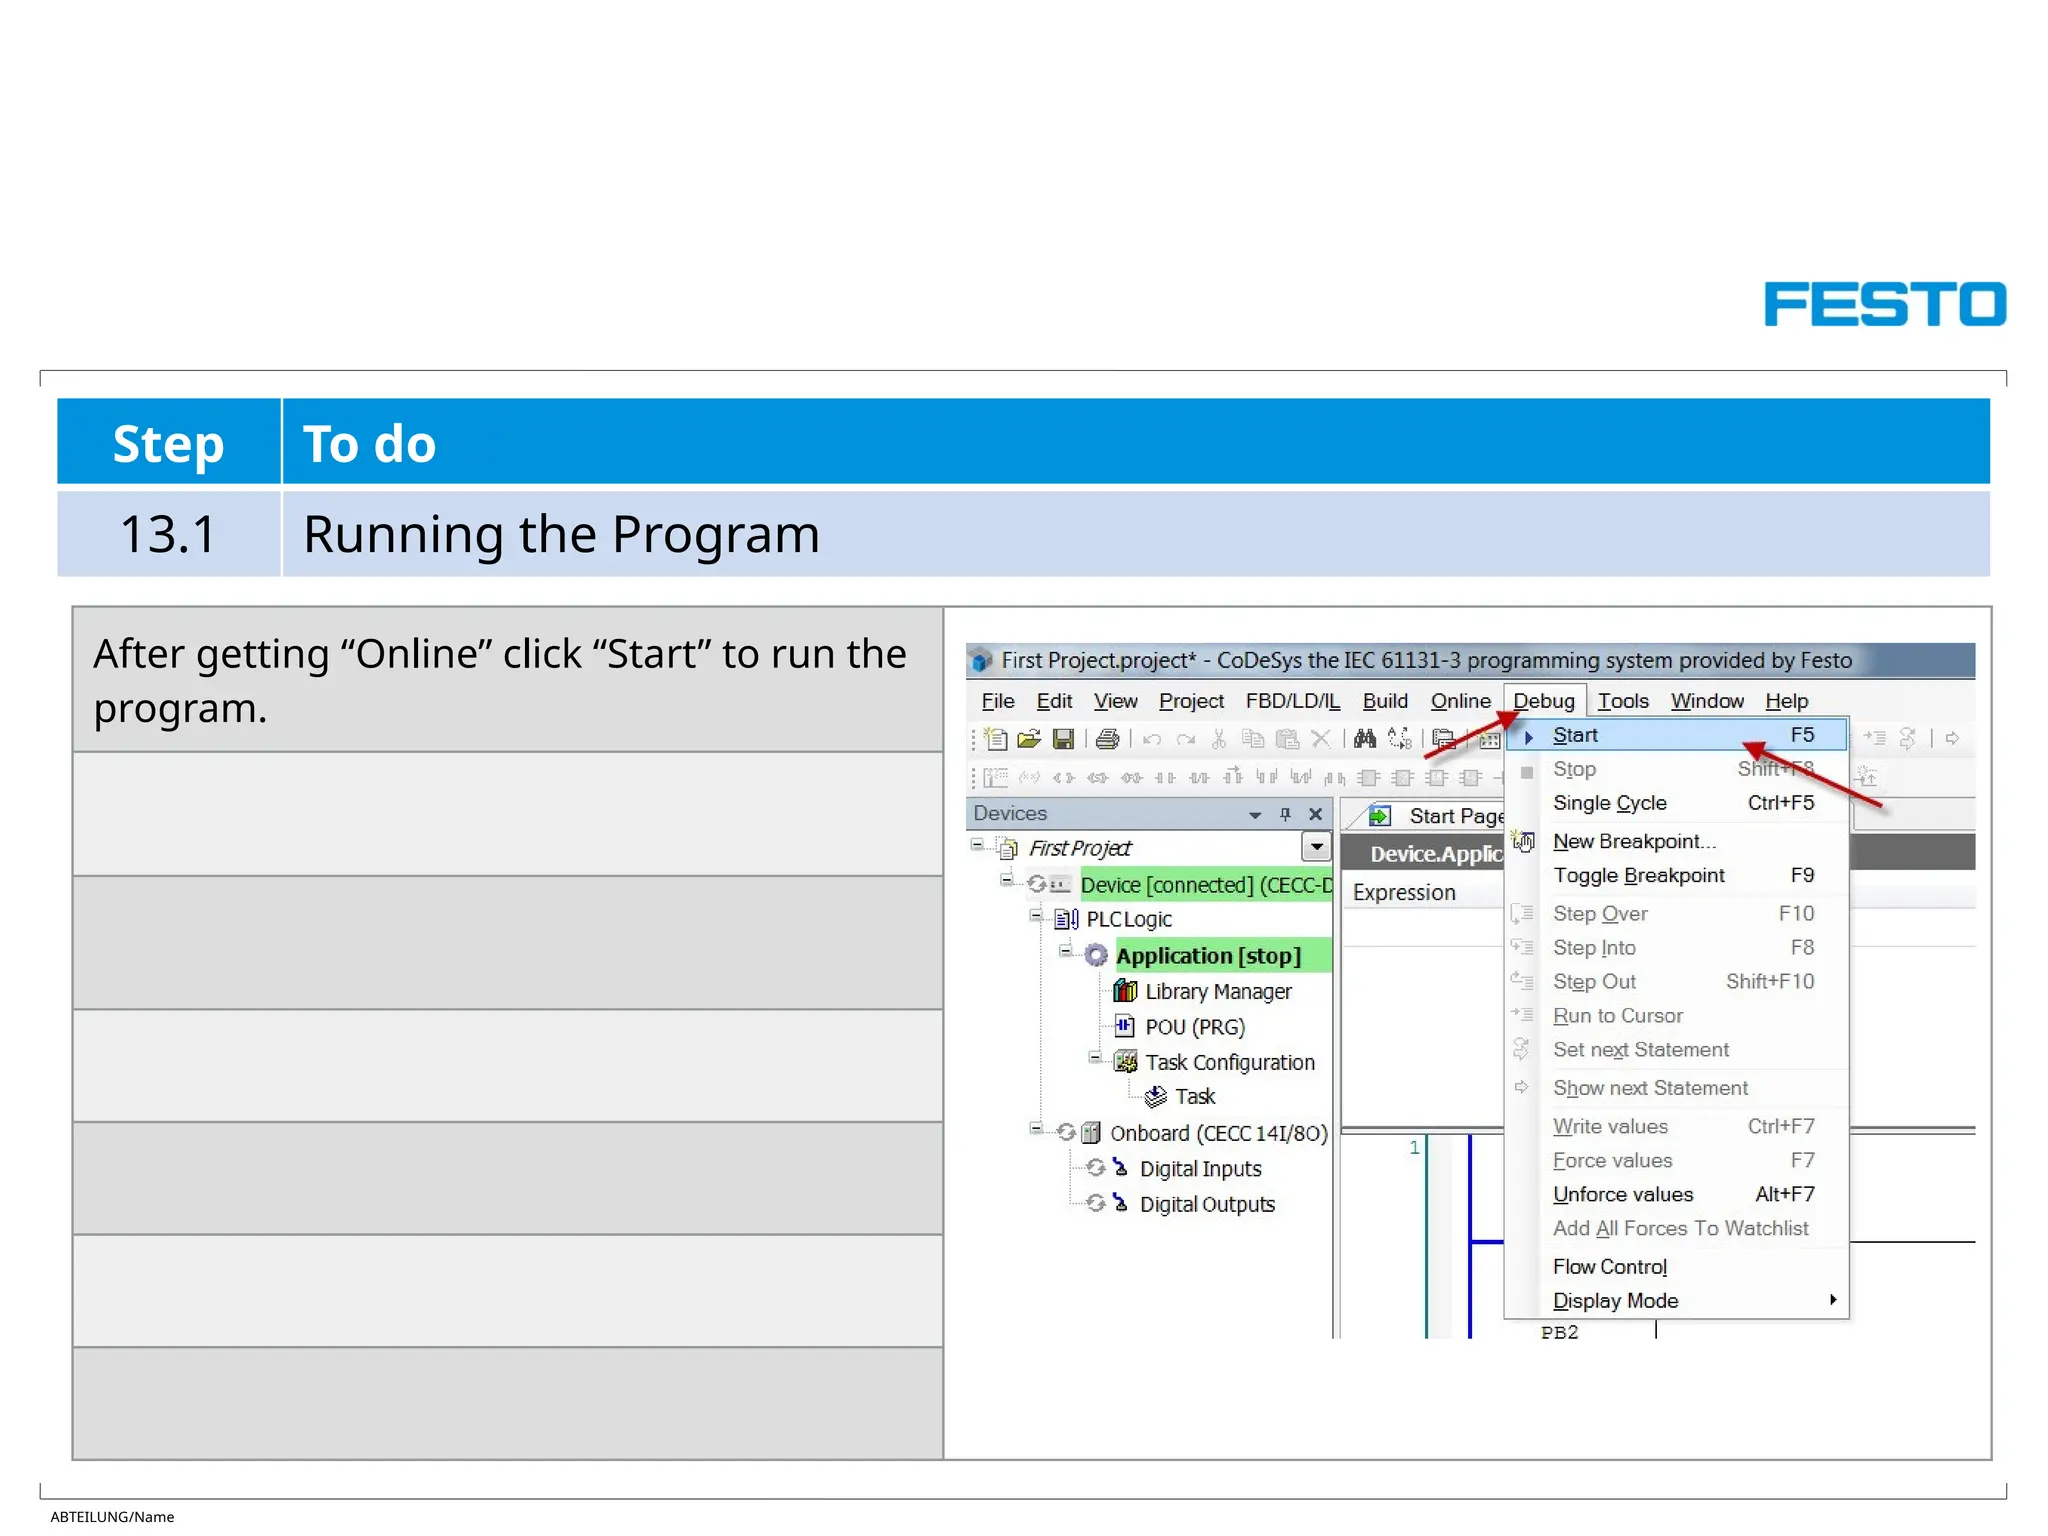Viewport: 2048px width, 1536px height.
Task: Click the Task Configuration icon
Action: click(1126, 1062)
